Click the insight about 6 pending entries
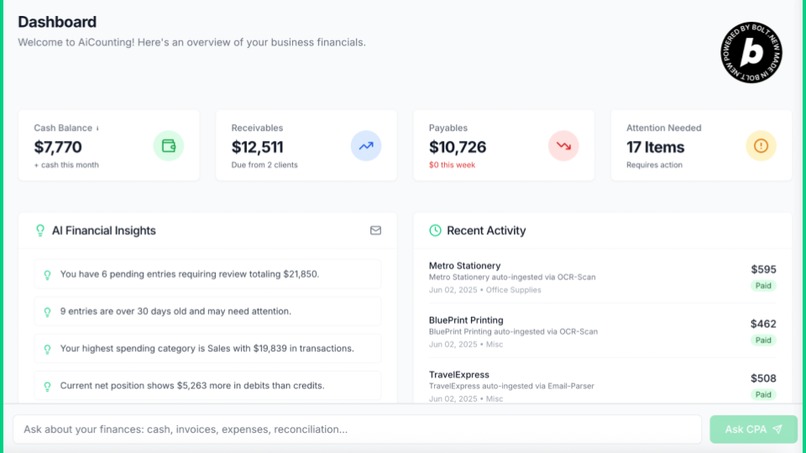806x453 pixels. coord(208,274)
